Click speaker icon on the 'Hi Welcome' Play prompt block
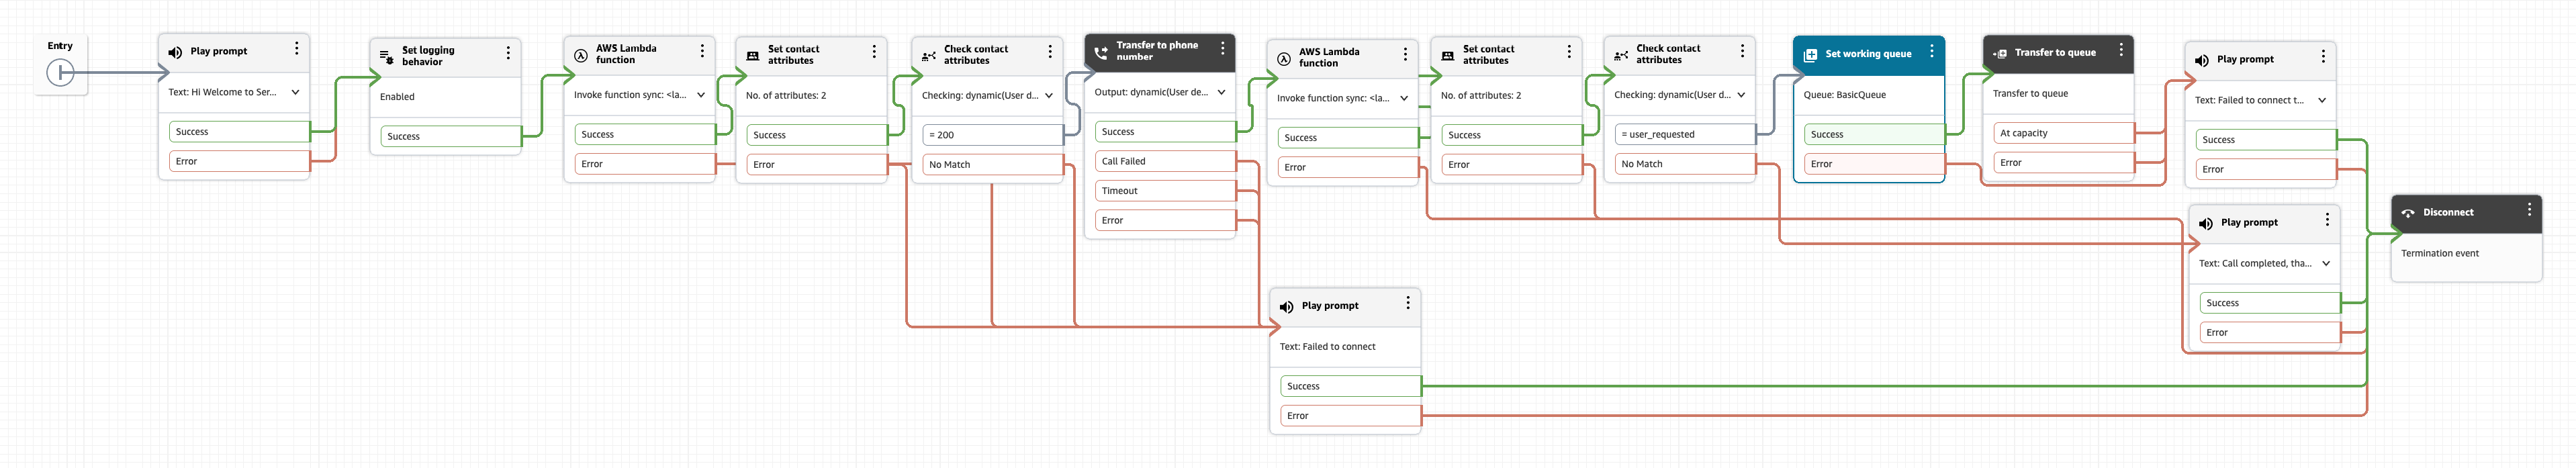2576x468 pixels. coord(175,52)
